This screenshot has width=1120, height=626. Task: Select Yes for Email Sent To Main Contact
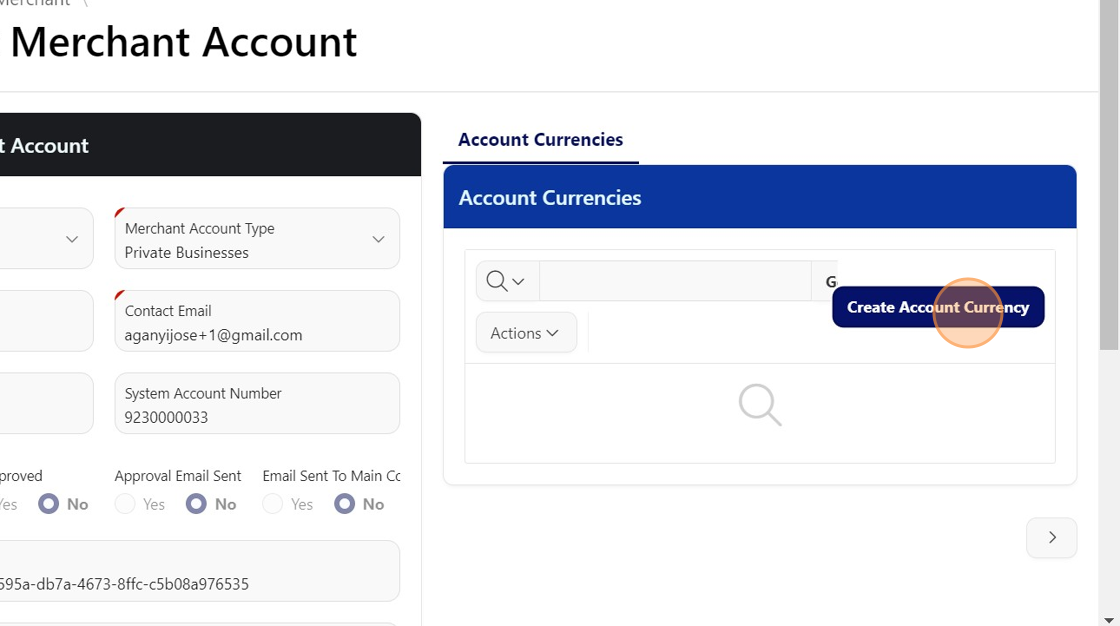[x=273, y=504]
